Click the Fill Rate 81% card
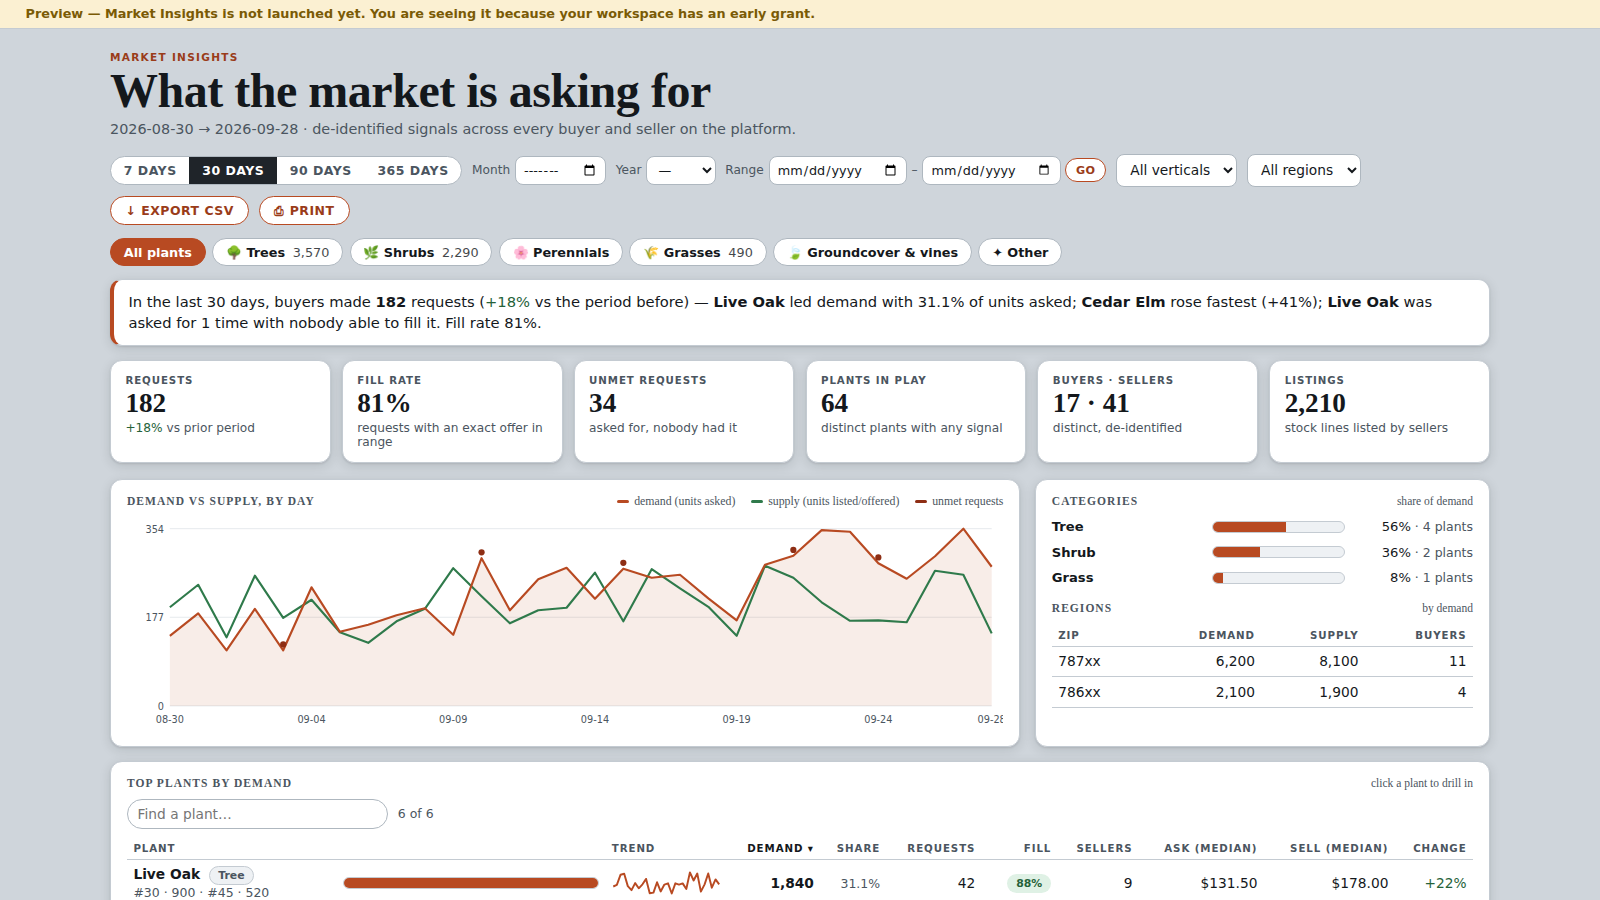 (452, 412)
